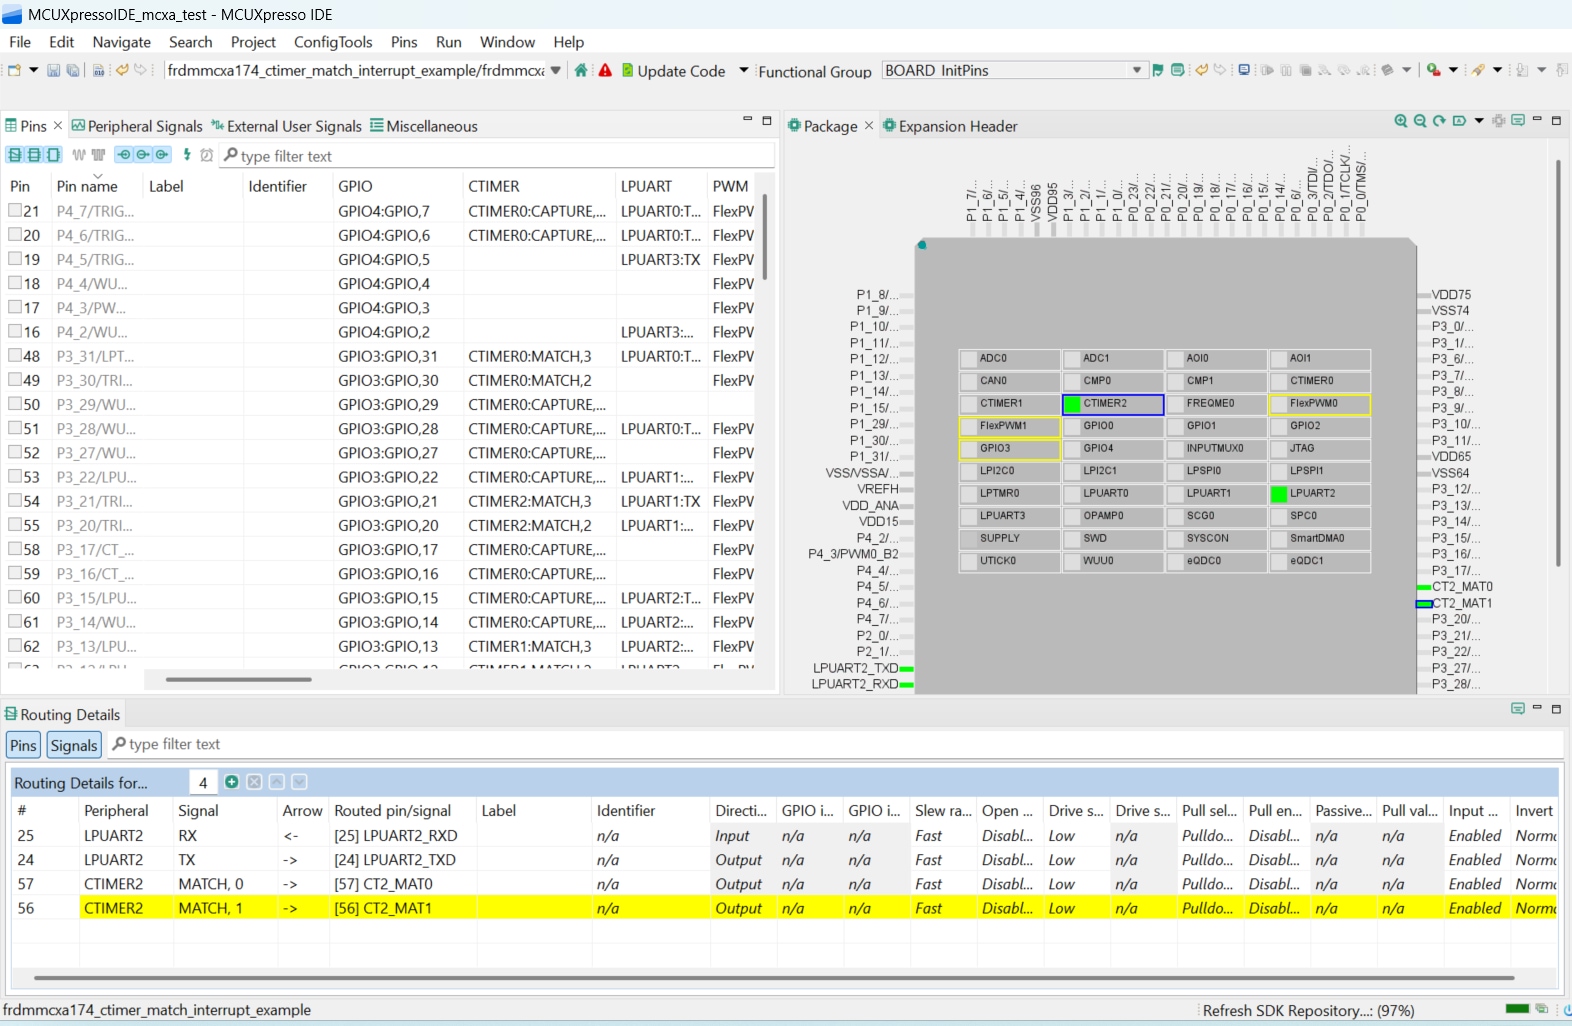Click the legend icon in Package toolbar
Viewport: 1572px width, 1026px height.
[1518, 121]
